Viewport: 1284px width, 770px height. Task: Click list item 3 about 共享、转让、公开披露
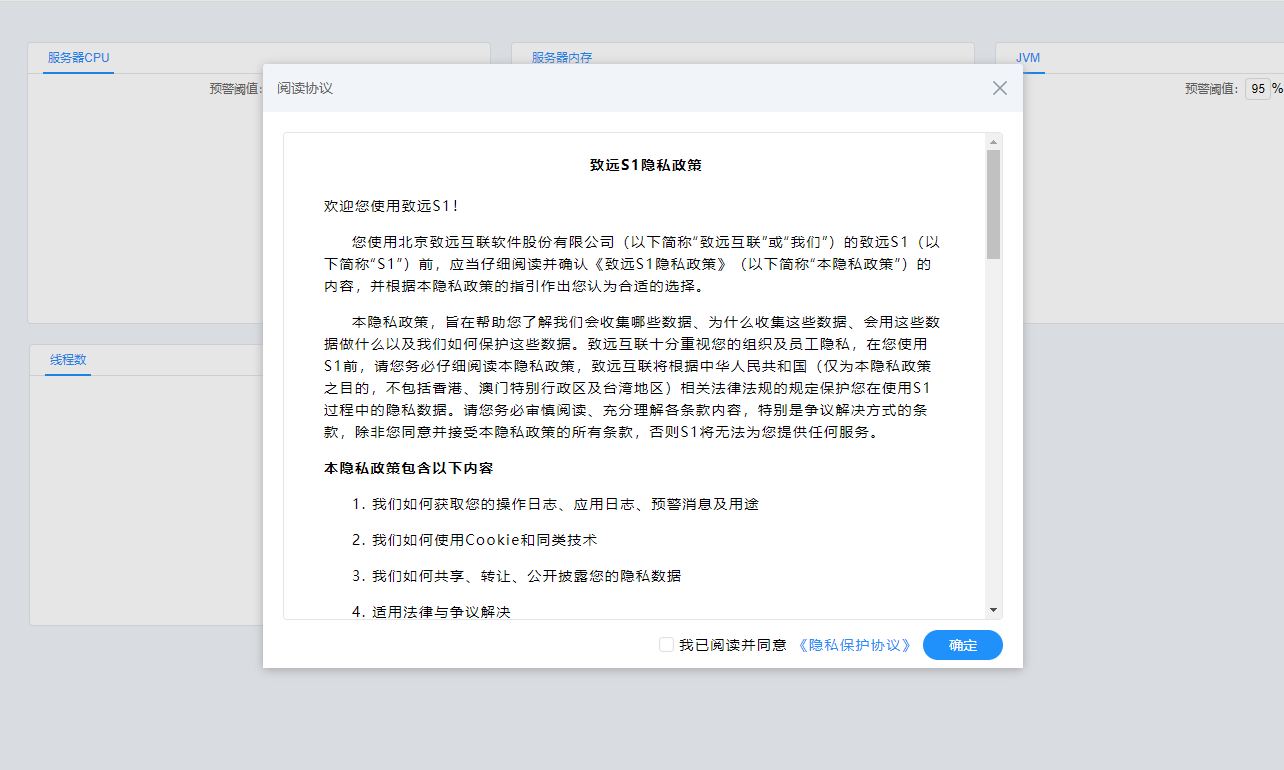pyautogui.click(x=516, y=576)
